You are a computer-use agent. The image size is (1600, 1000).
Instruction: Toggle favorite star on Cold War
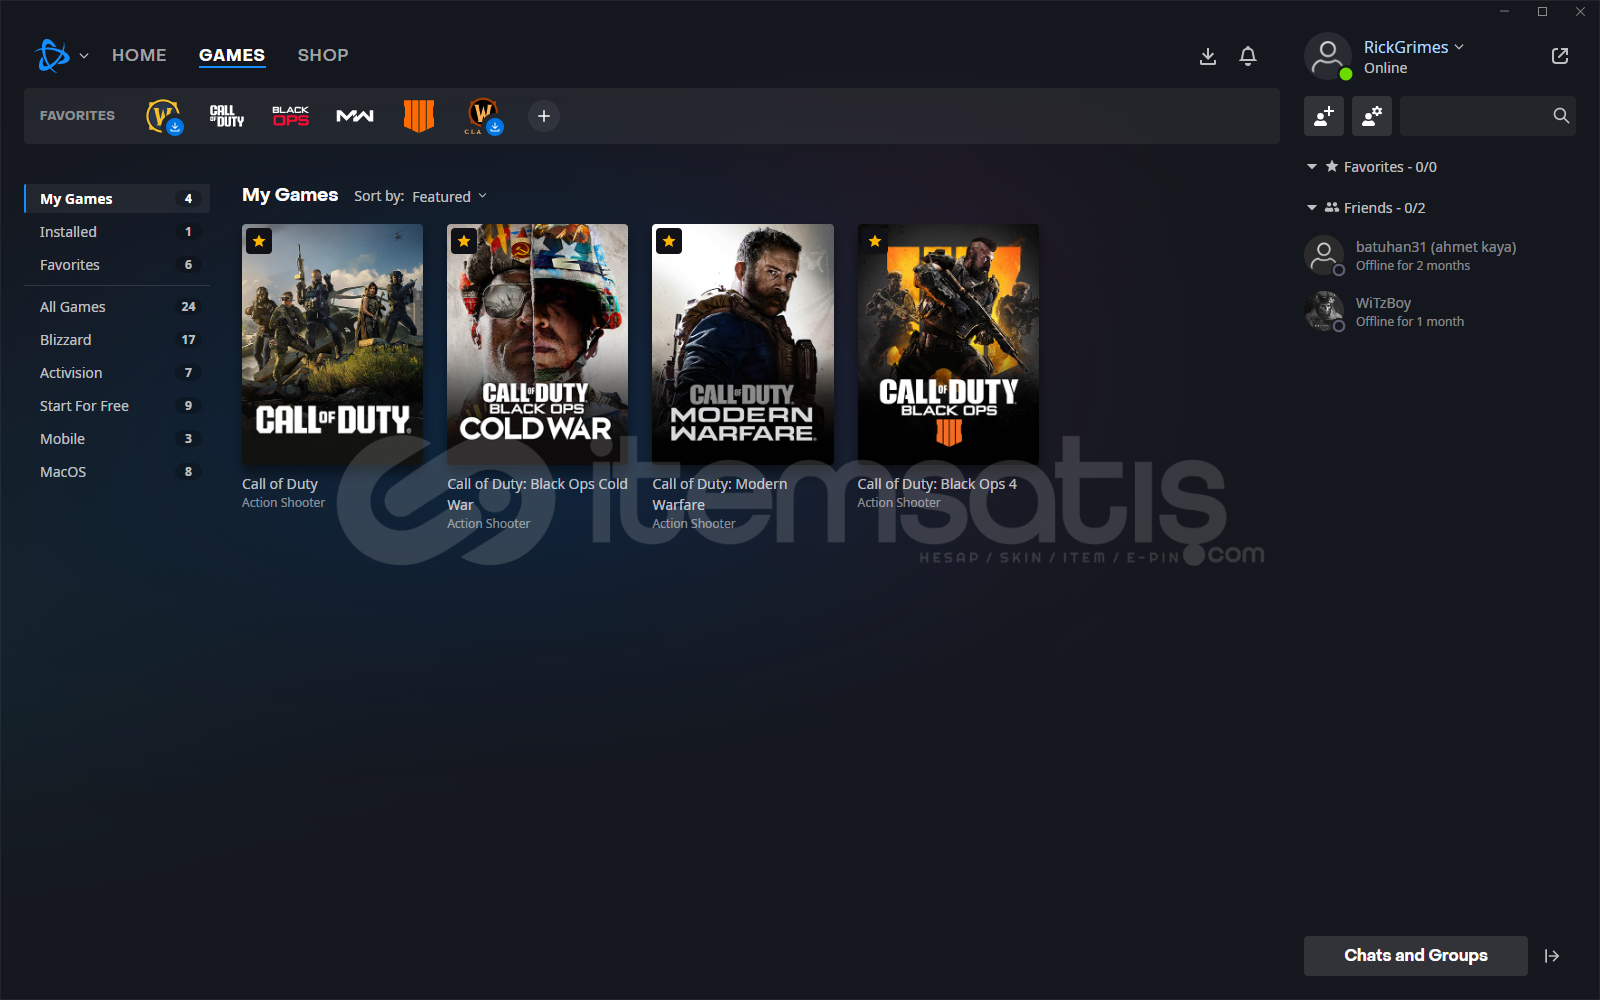(x=464, y=241)
